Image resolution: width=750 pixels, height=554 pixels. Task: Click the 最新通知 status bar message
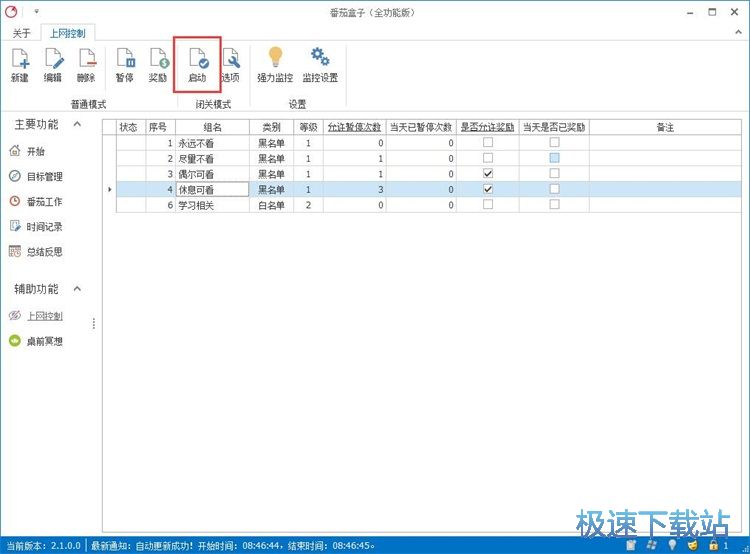[x=233, y=545]
